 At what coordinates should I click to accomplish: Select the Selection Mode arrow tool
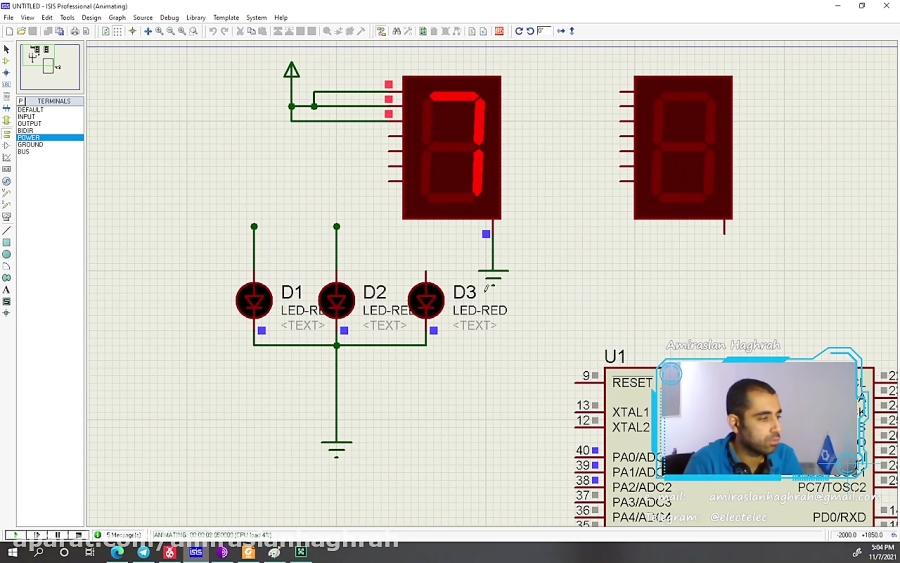[6, 49]
